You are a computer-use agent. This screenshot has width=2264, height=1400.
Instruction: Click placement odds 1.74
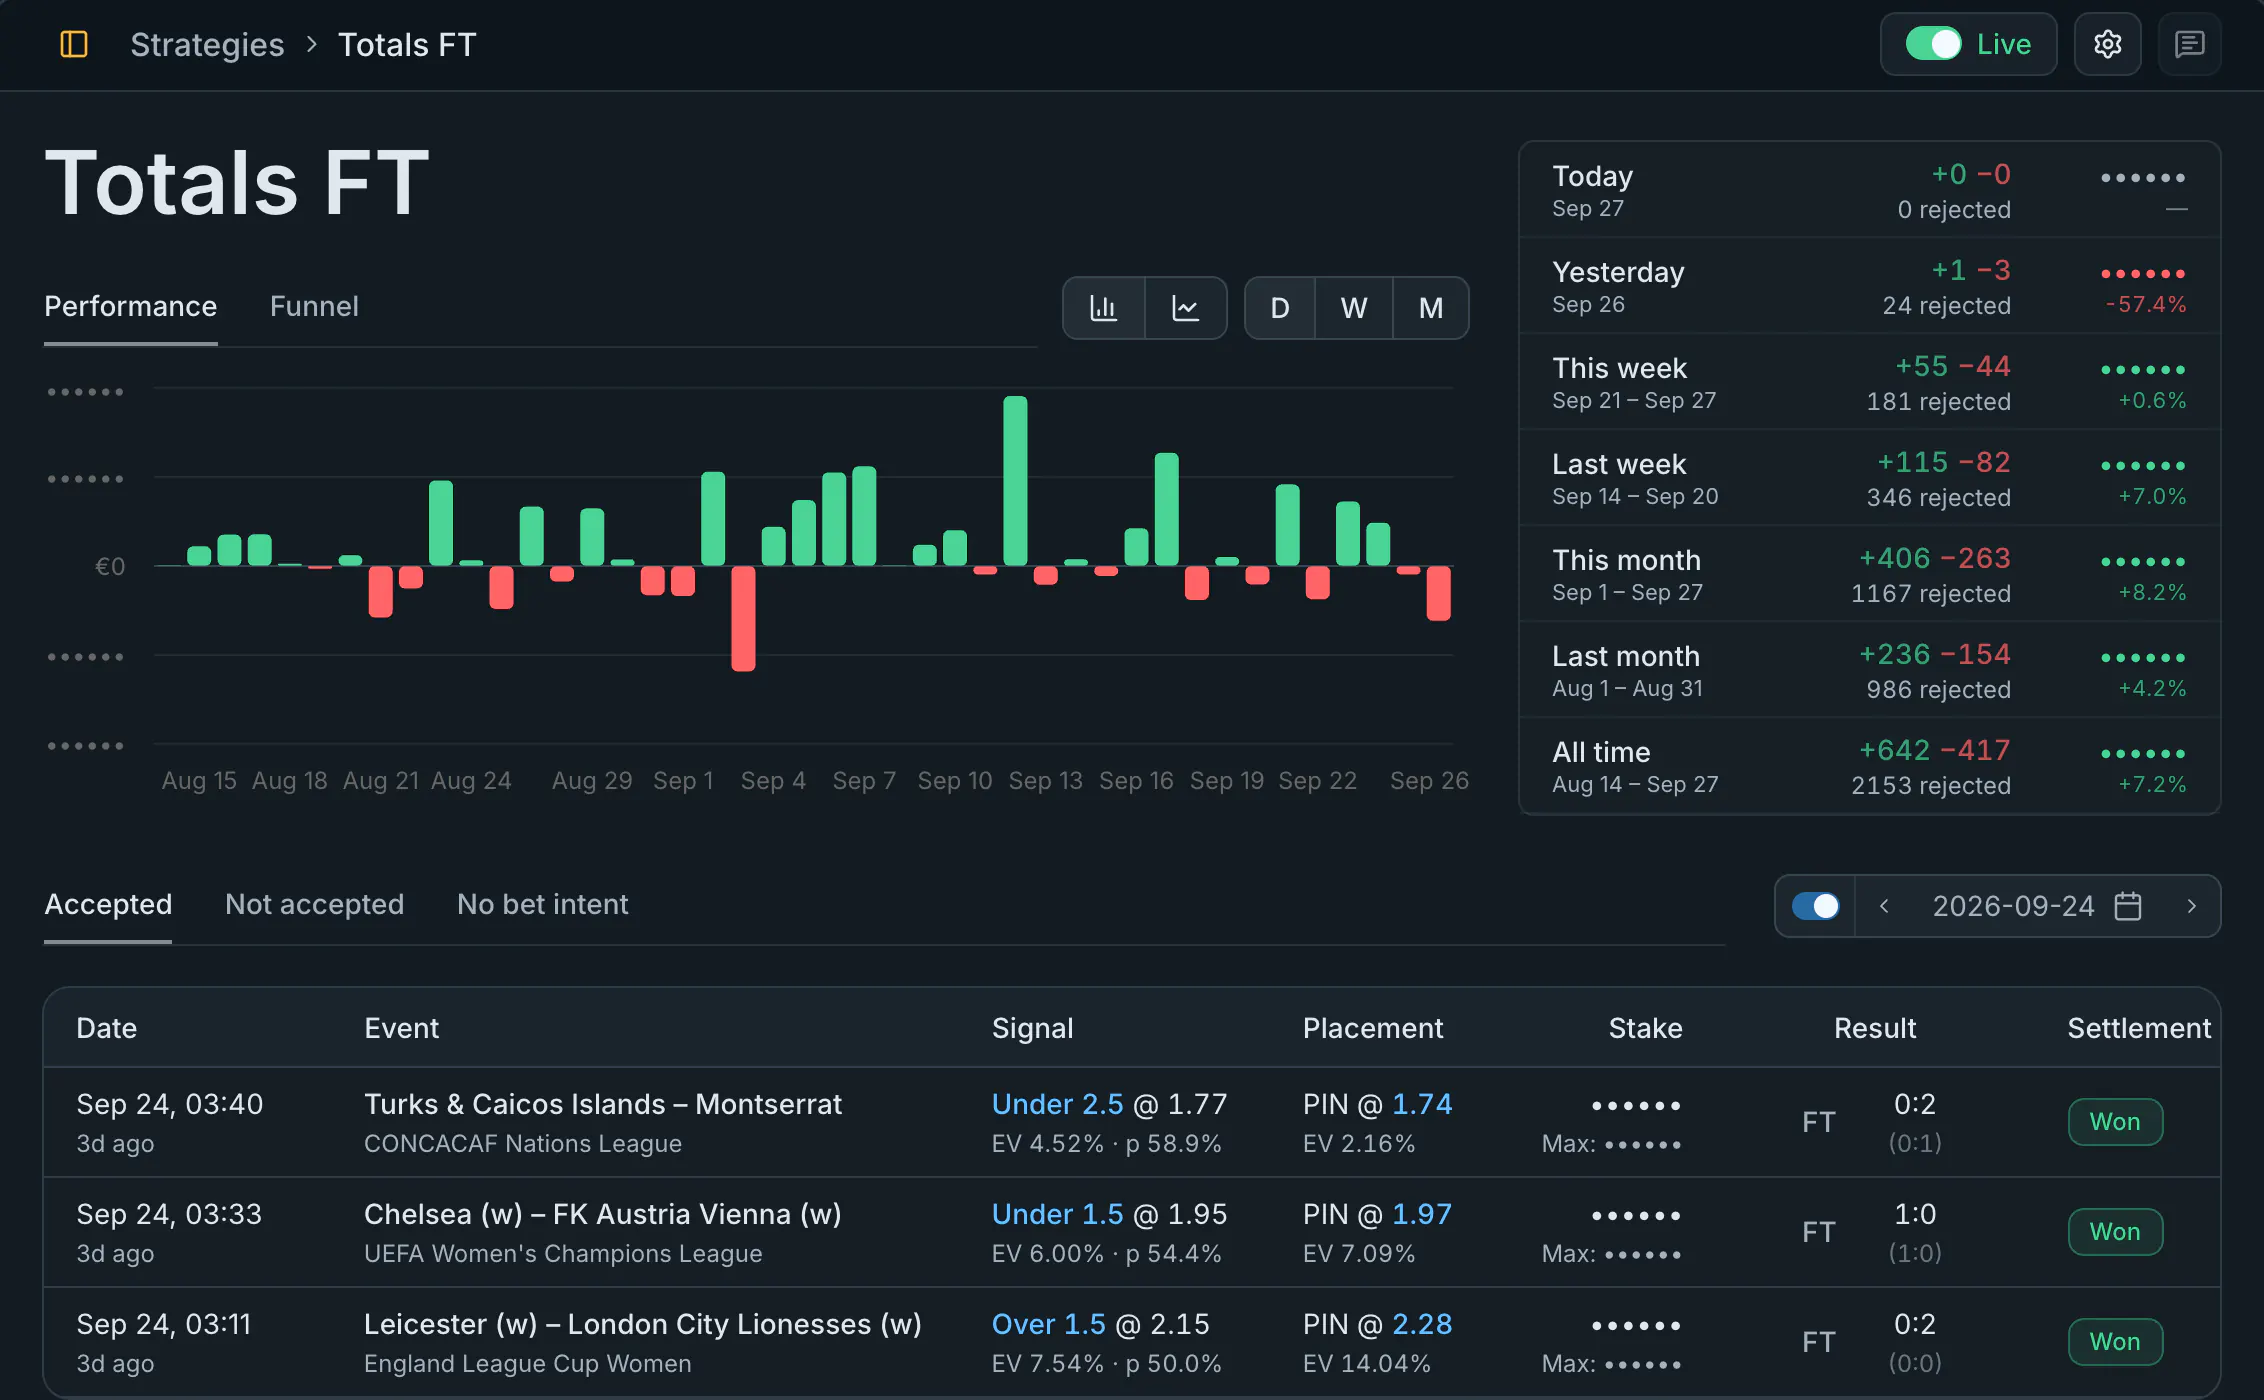pyautogui.click(x=1422, y=1104)
